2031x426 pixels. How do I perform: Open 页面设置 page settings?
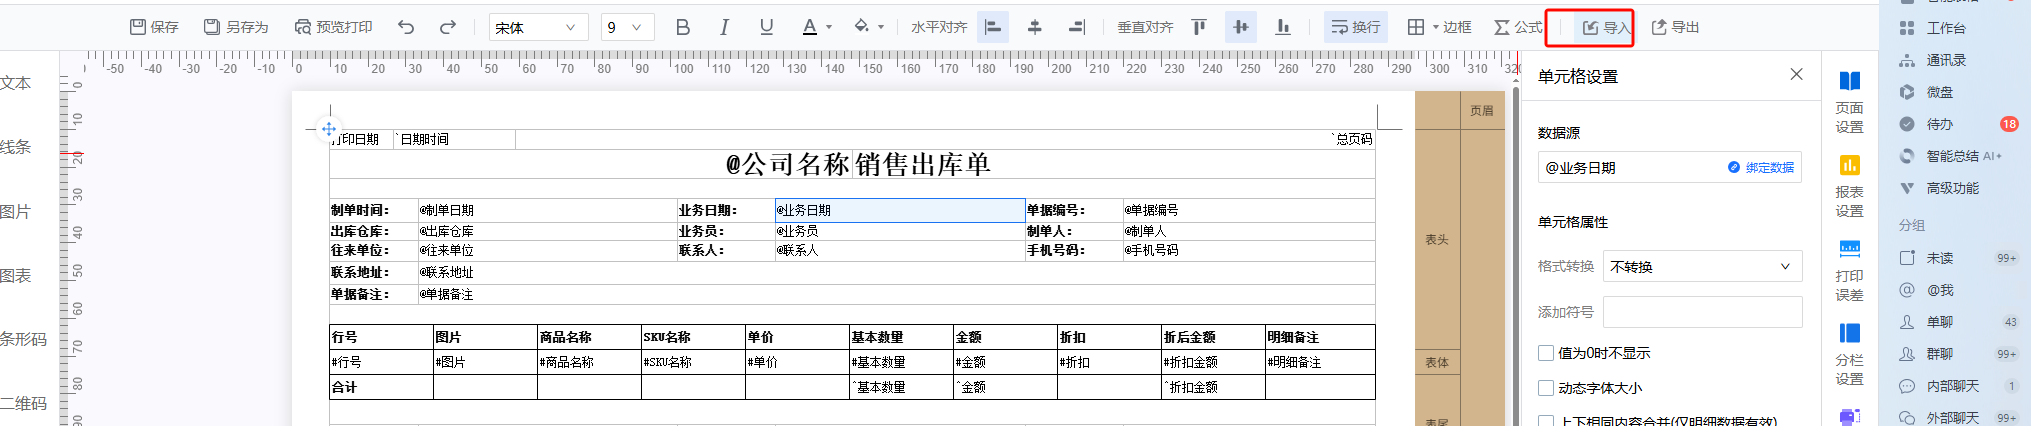pyautogui.click(x=1849, y=102)
